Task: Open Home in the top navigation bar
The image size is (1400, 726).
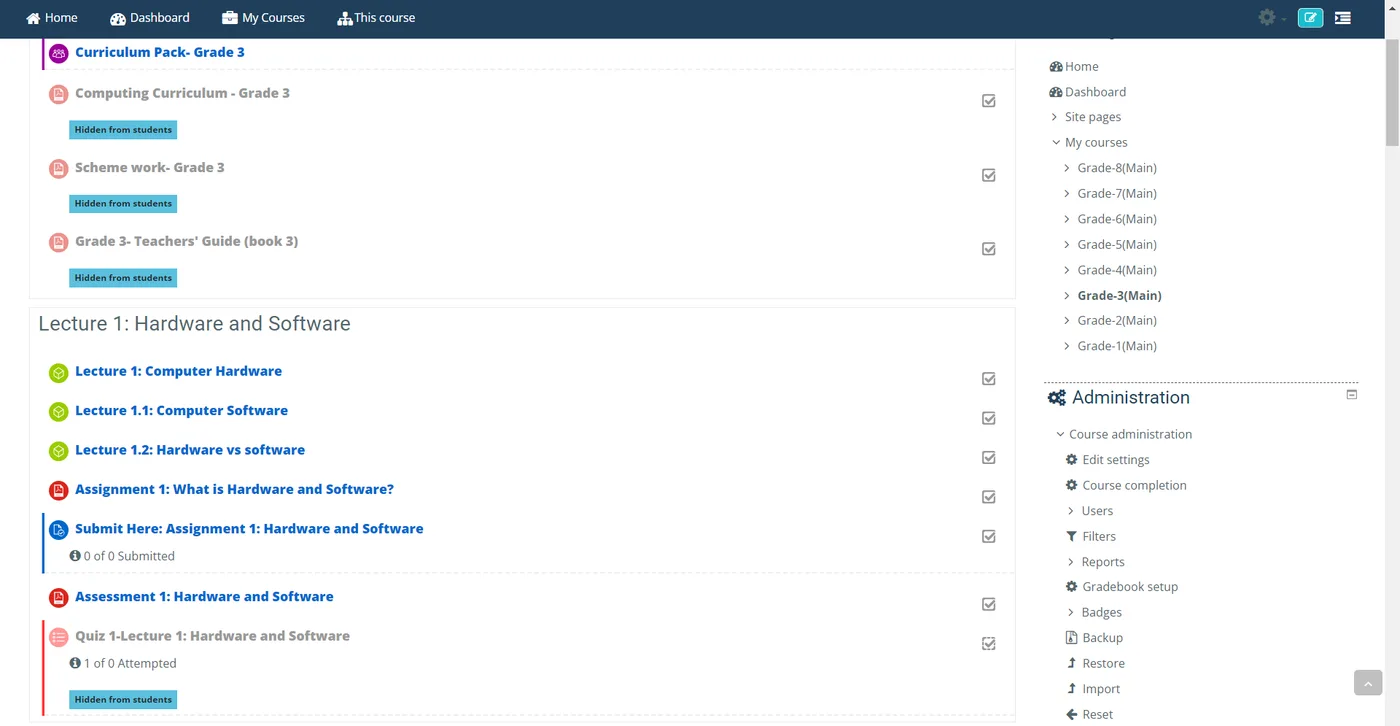Action: [52, 18]
